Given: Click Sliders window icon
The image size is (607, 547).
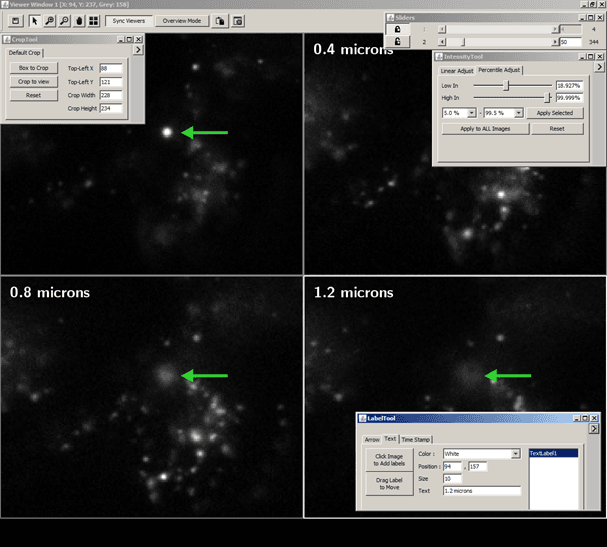Looking at the screenshot, I should pos(390,18).
